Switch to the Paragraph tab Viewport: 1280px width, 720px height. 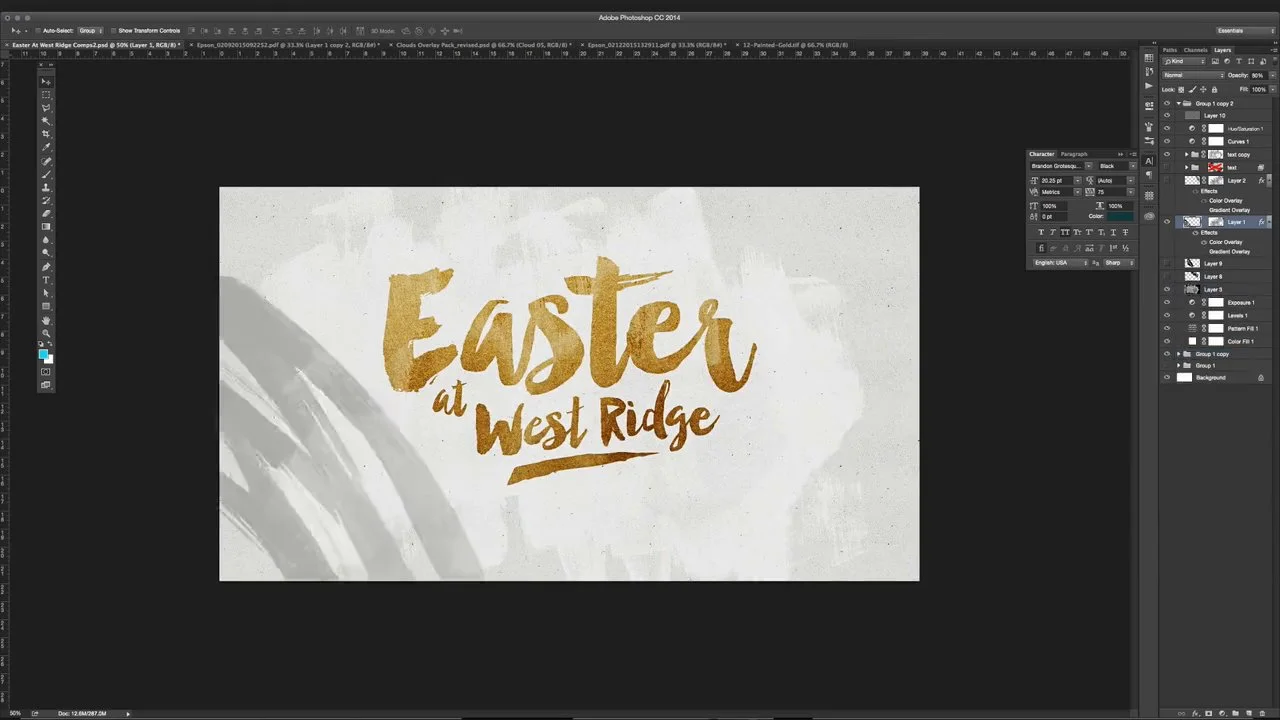1074,154
